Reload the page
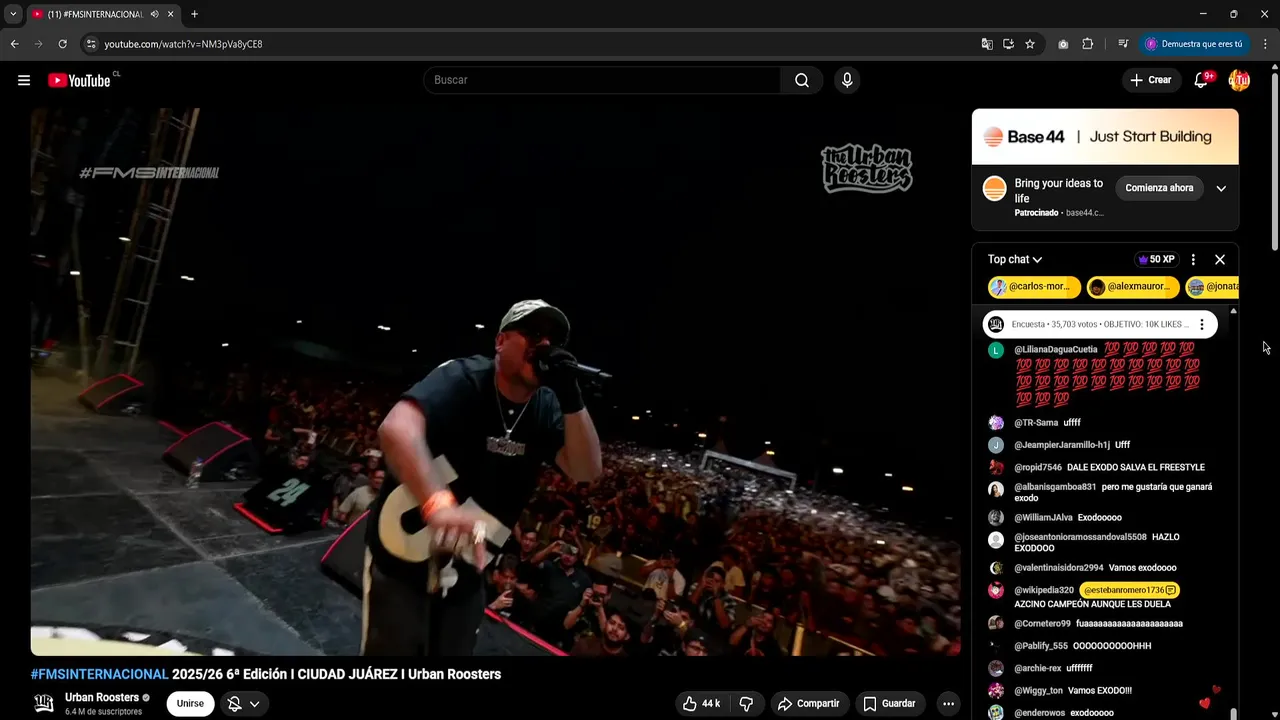 [62, 44]
